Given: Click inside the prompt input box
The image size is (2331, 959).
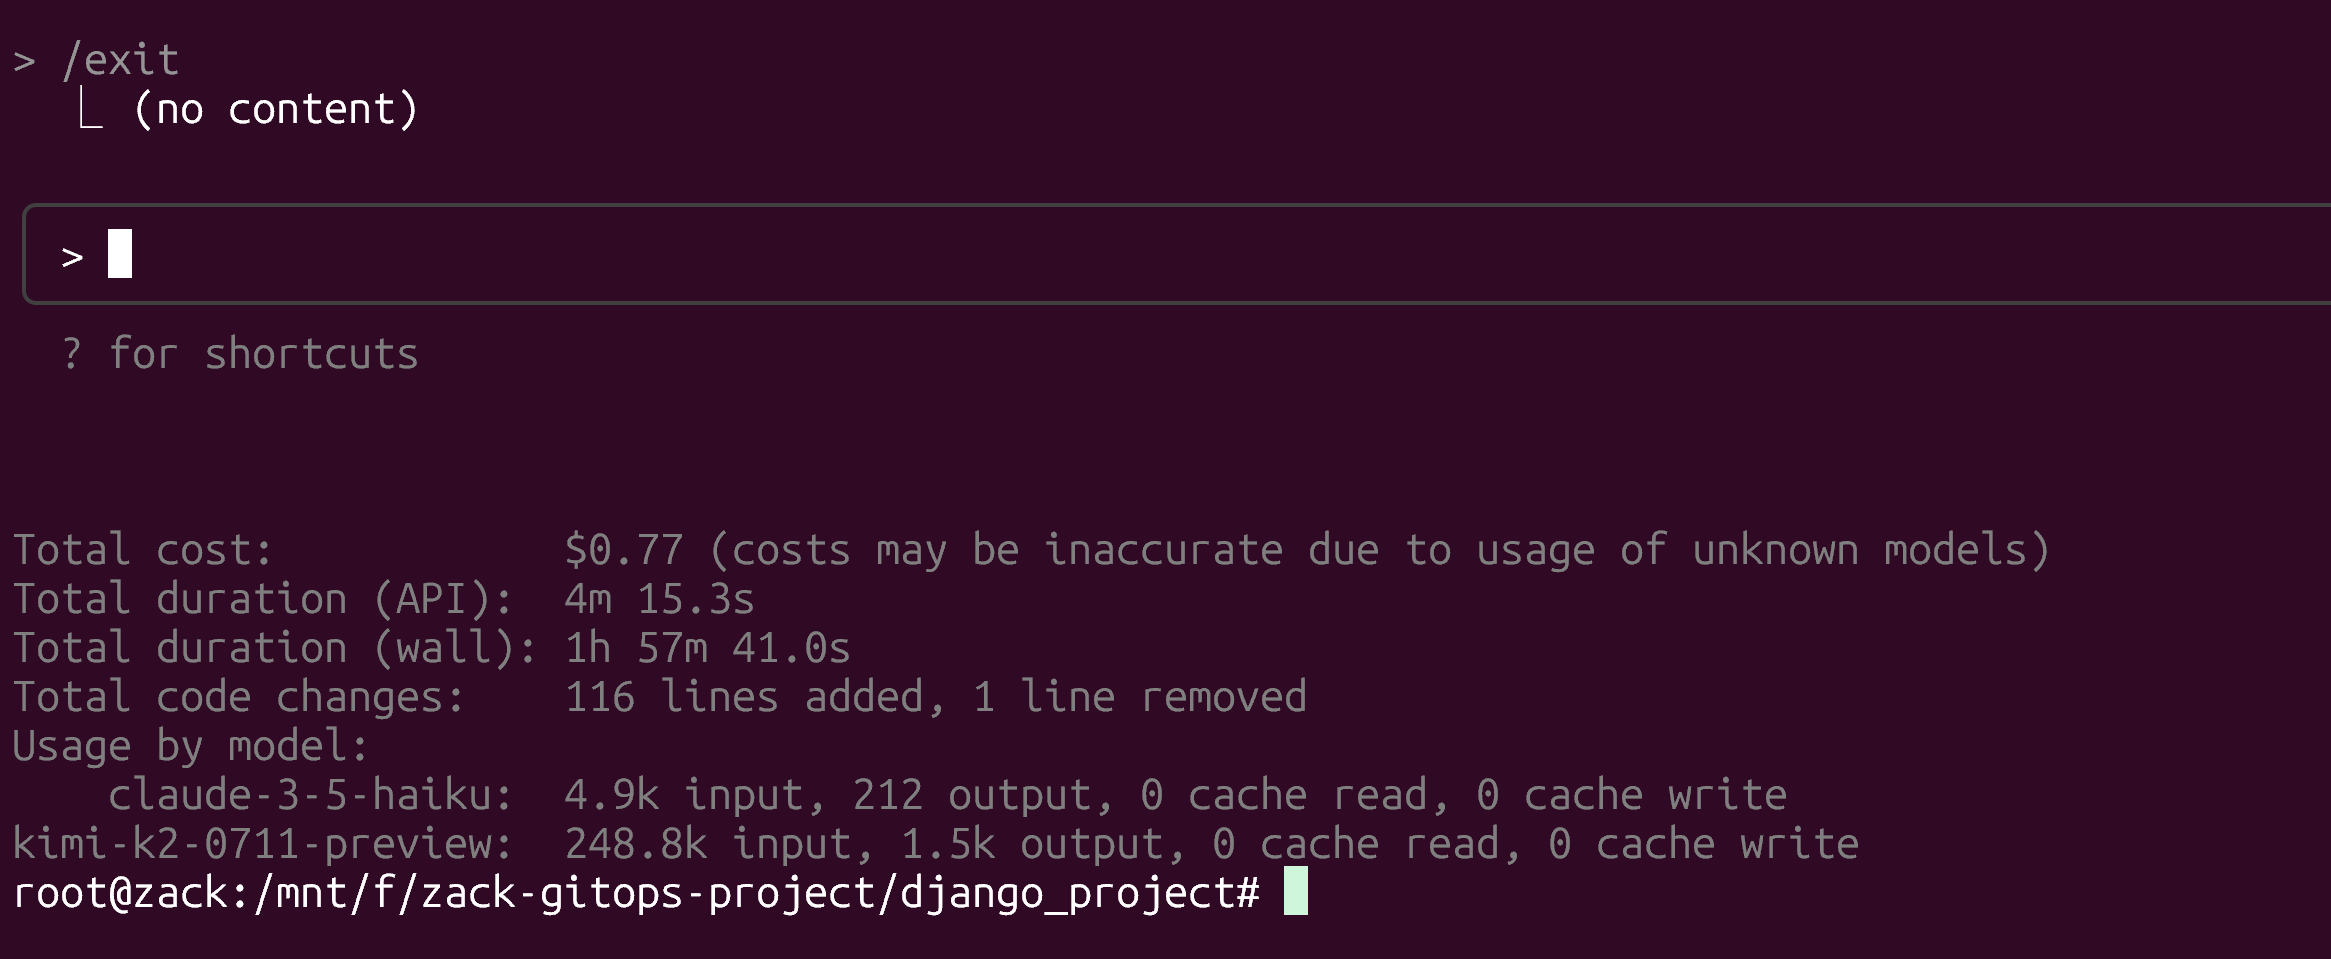Looking at the screenshot, I should coord(1177,254).
